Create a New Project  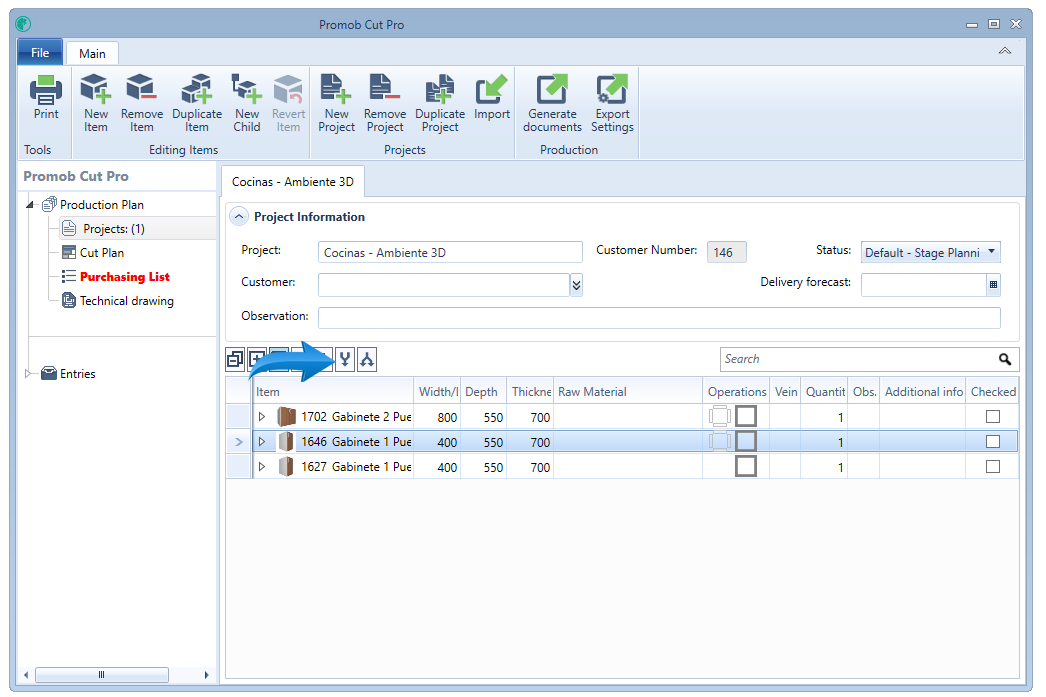point(336,103)
